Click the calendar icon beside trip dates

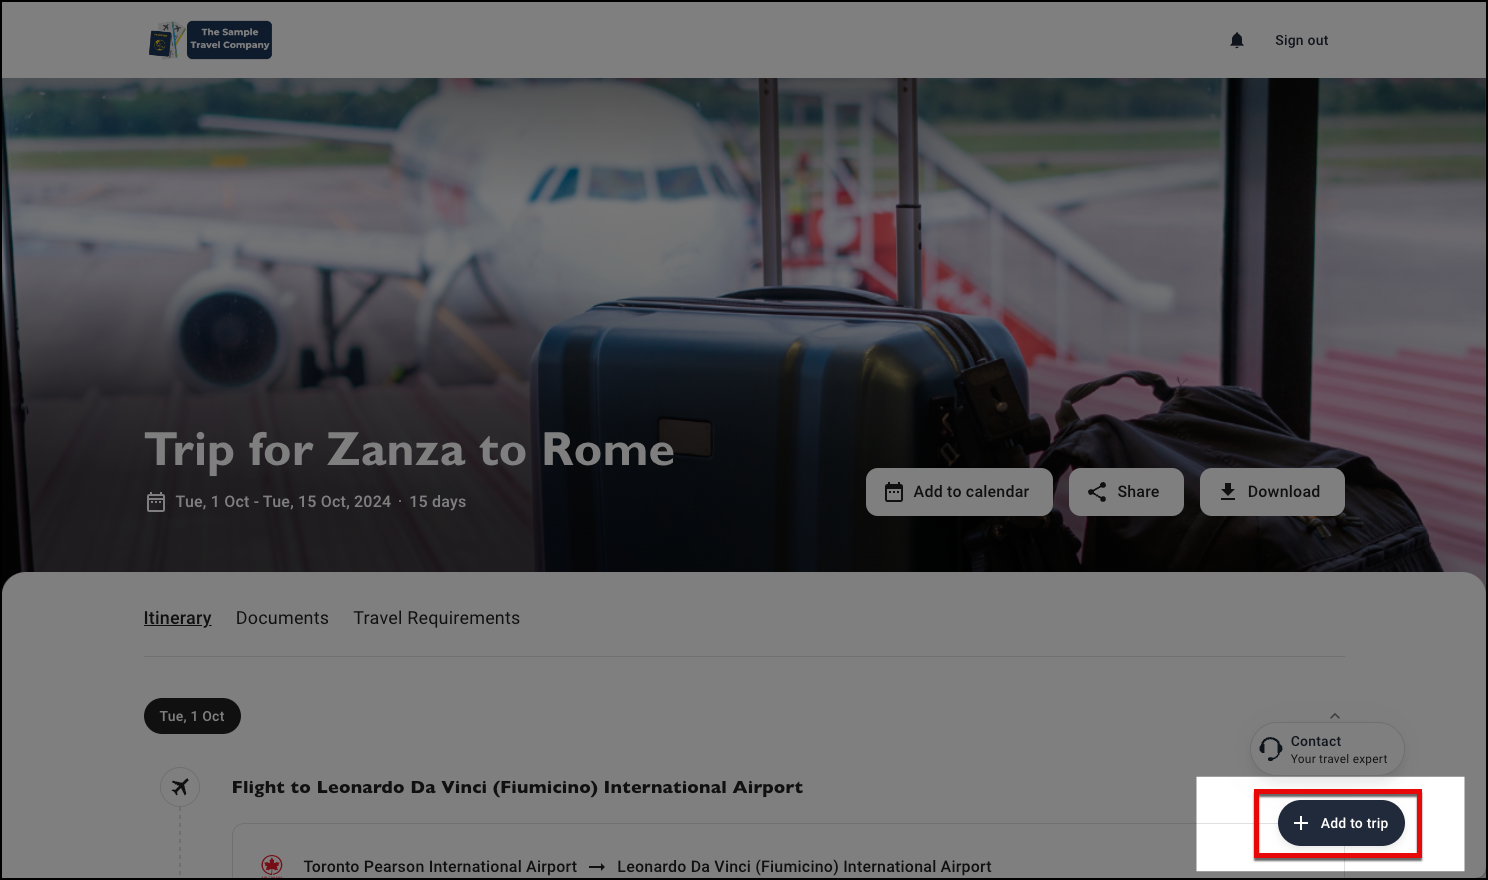pos(156,502)
